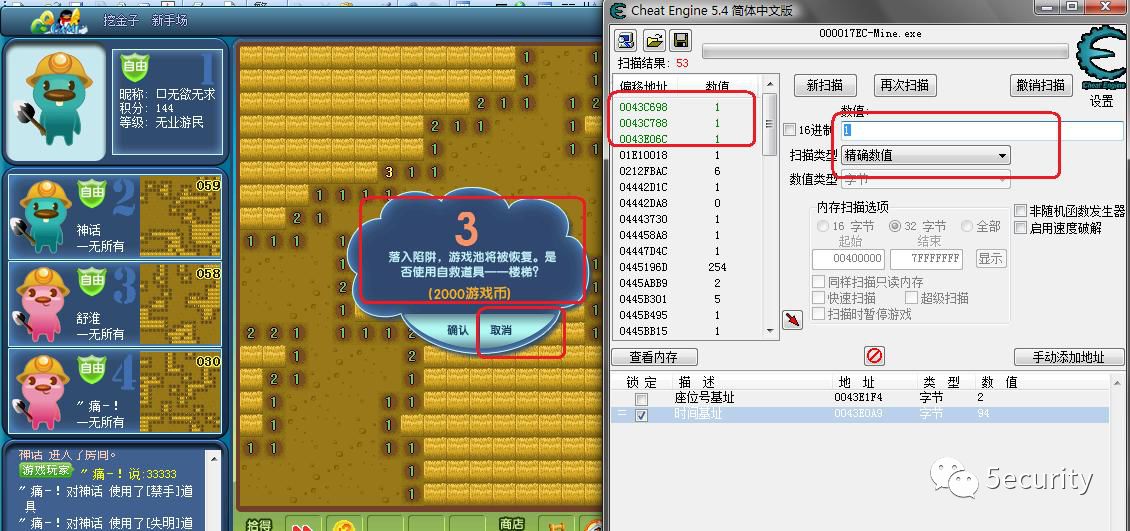Click the 自由 badge on 舒淮's card
This screenshot has height=531, width=1130.
[x=92, y=282]
